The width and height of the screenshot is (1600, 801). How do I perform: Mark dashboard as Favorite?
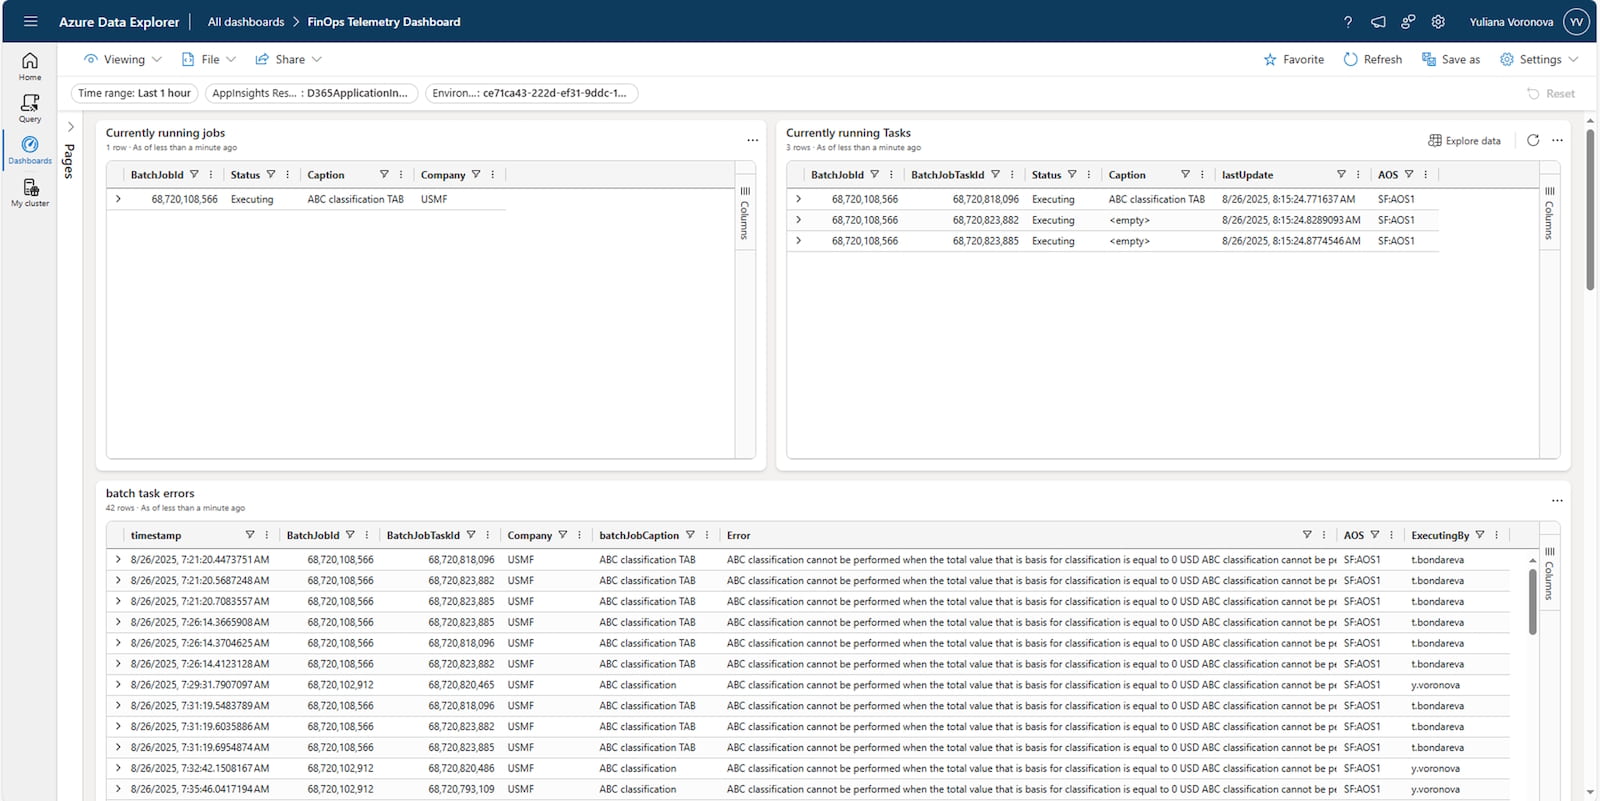[1293, 59]
